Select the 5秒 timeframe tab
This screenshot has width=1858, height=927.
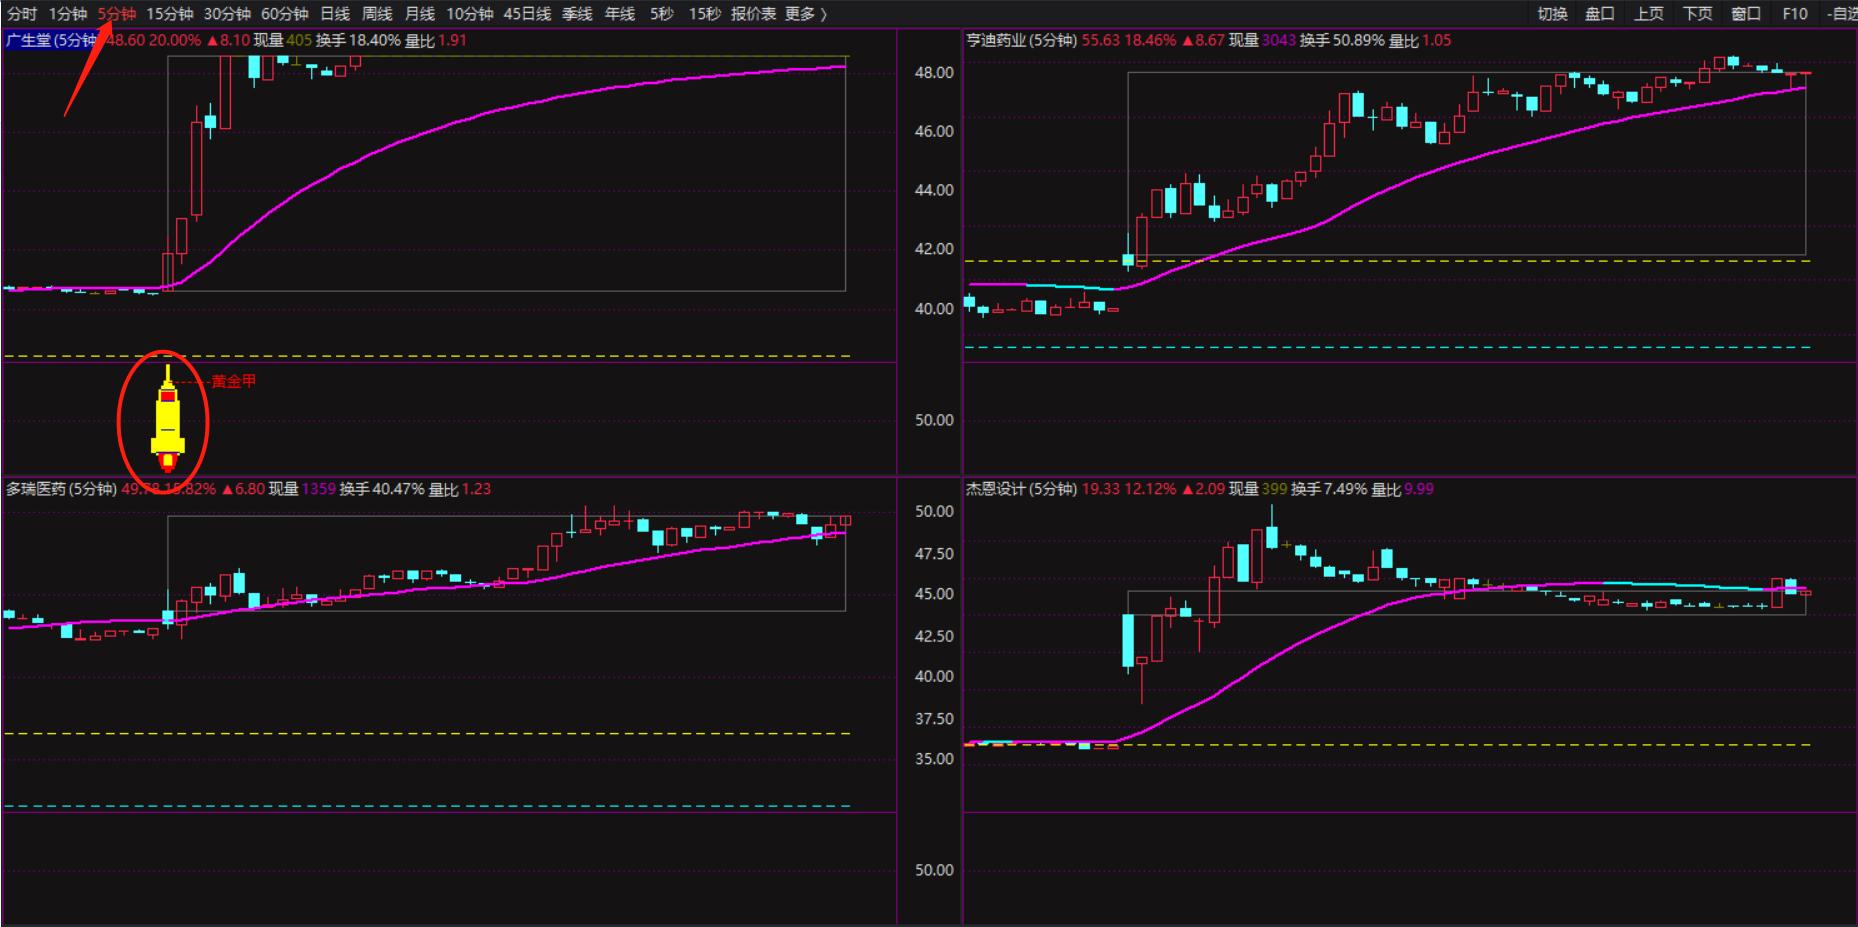point(662,14)
